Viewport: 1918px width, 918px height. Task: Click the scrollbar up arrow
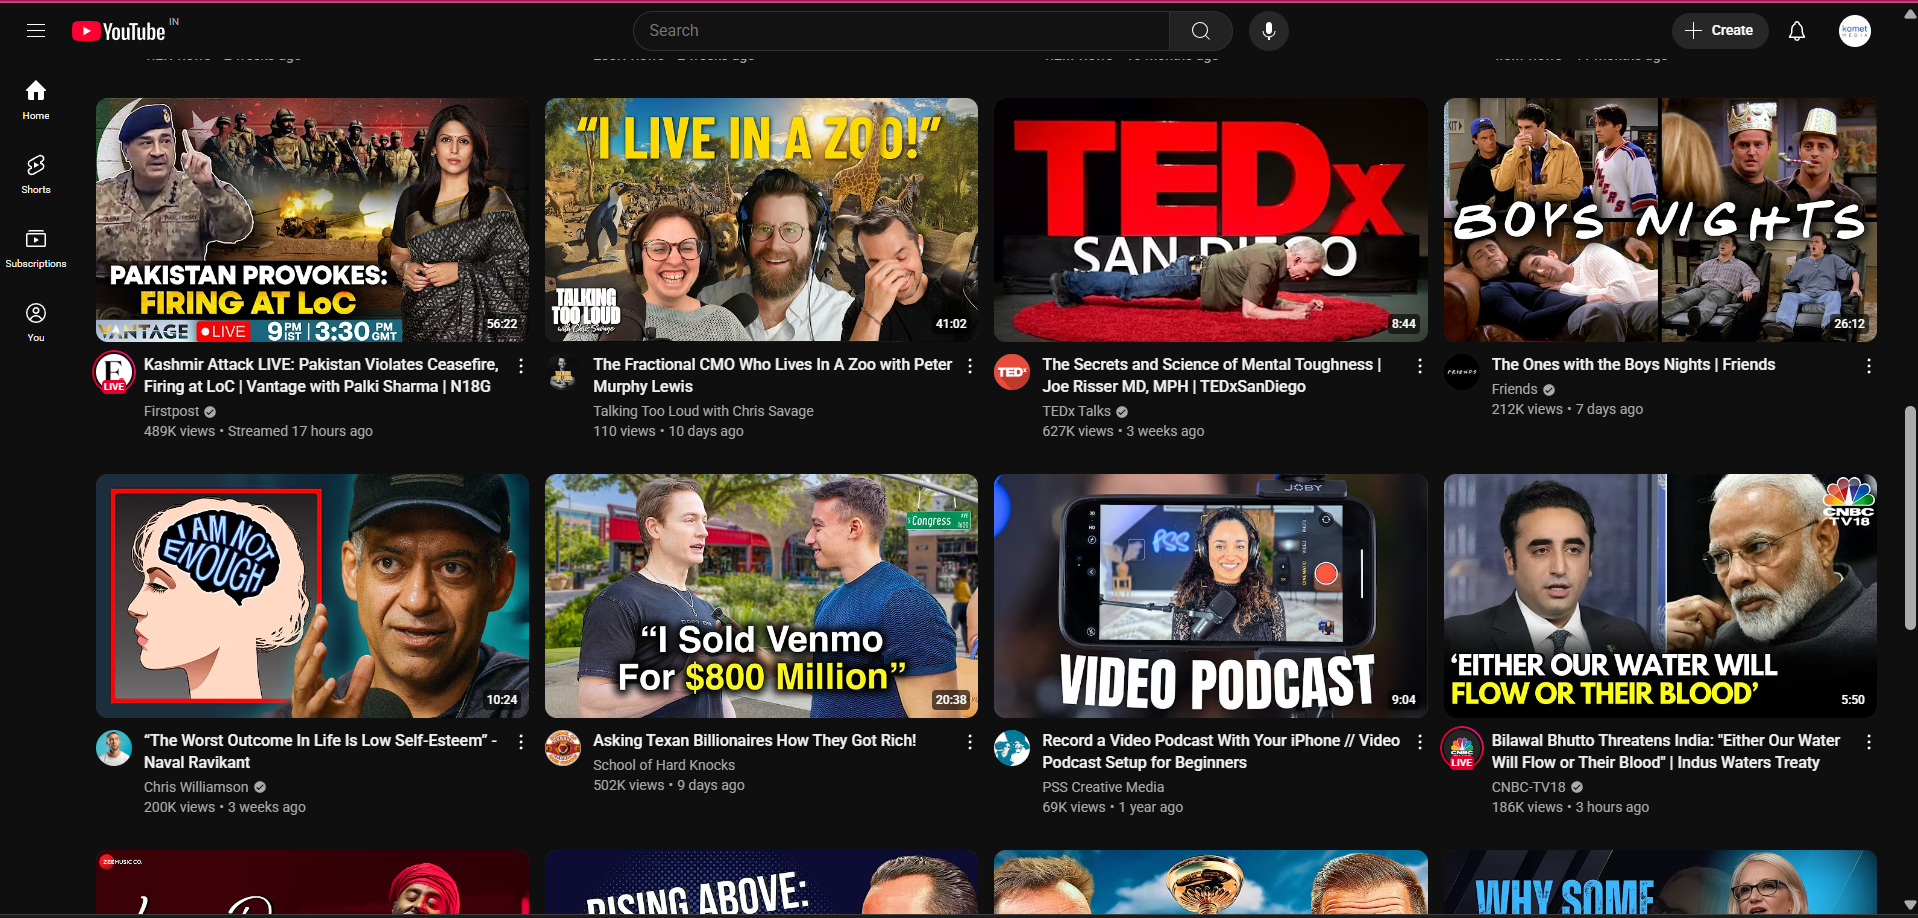click(x=1910, y=12)
